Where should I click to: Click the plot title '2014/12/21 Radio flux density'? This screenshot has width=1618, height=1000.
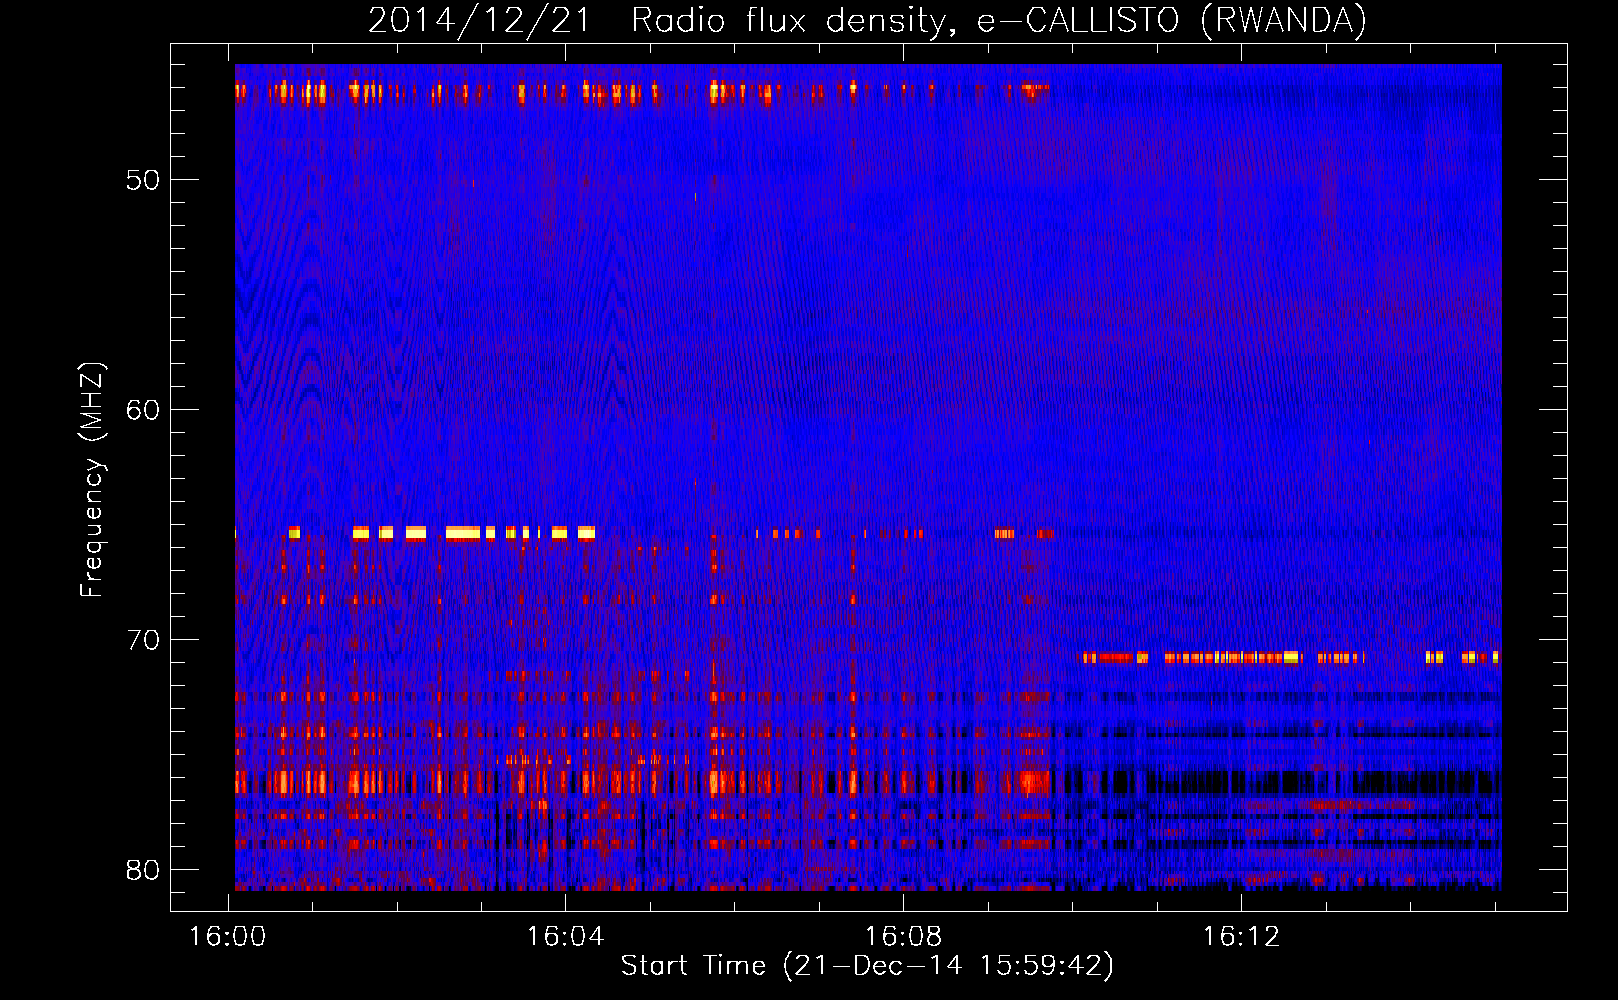click(867, 20)
